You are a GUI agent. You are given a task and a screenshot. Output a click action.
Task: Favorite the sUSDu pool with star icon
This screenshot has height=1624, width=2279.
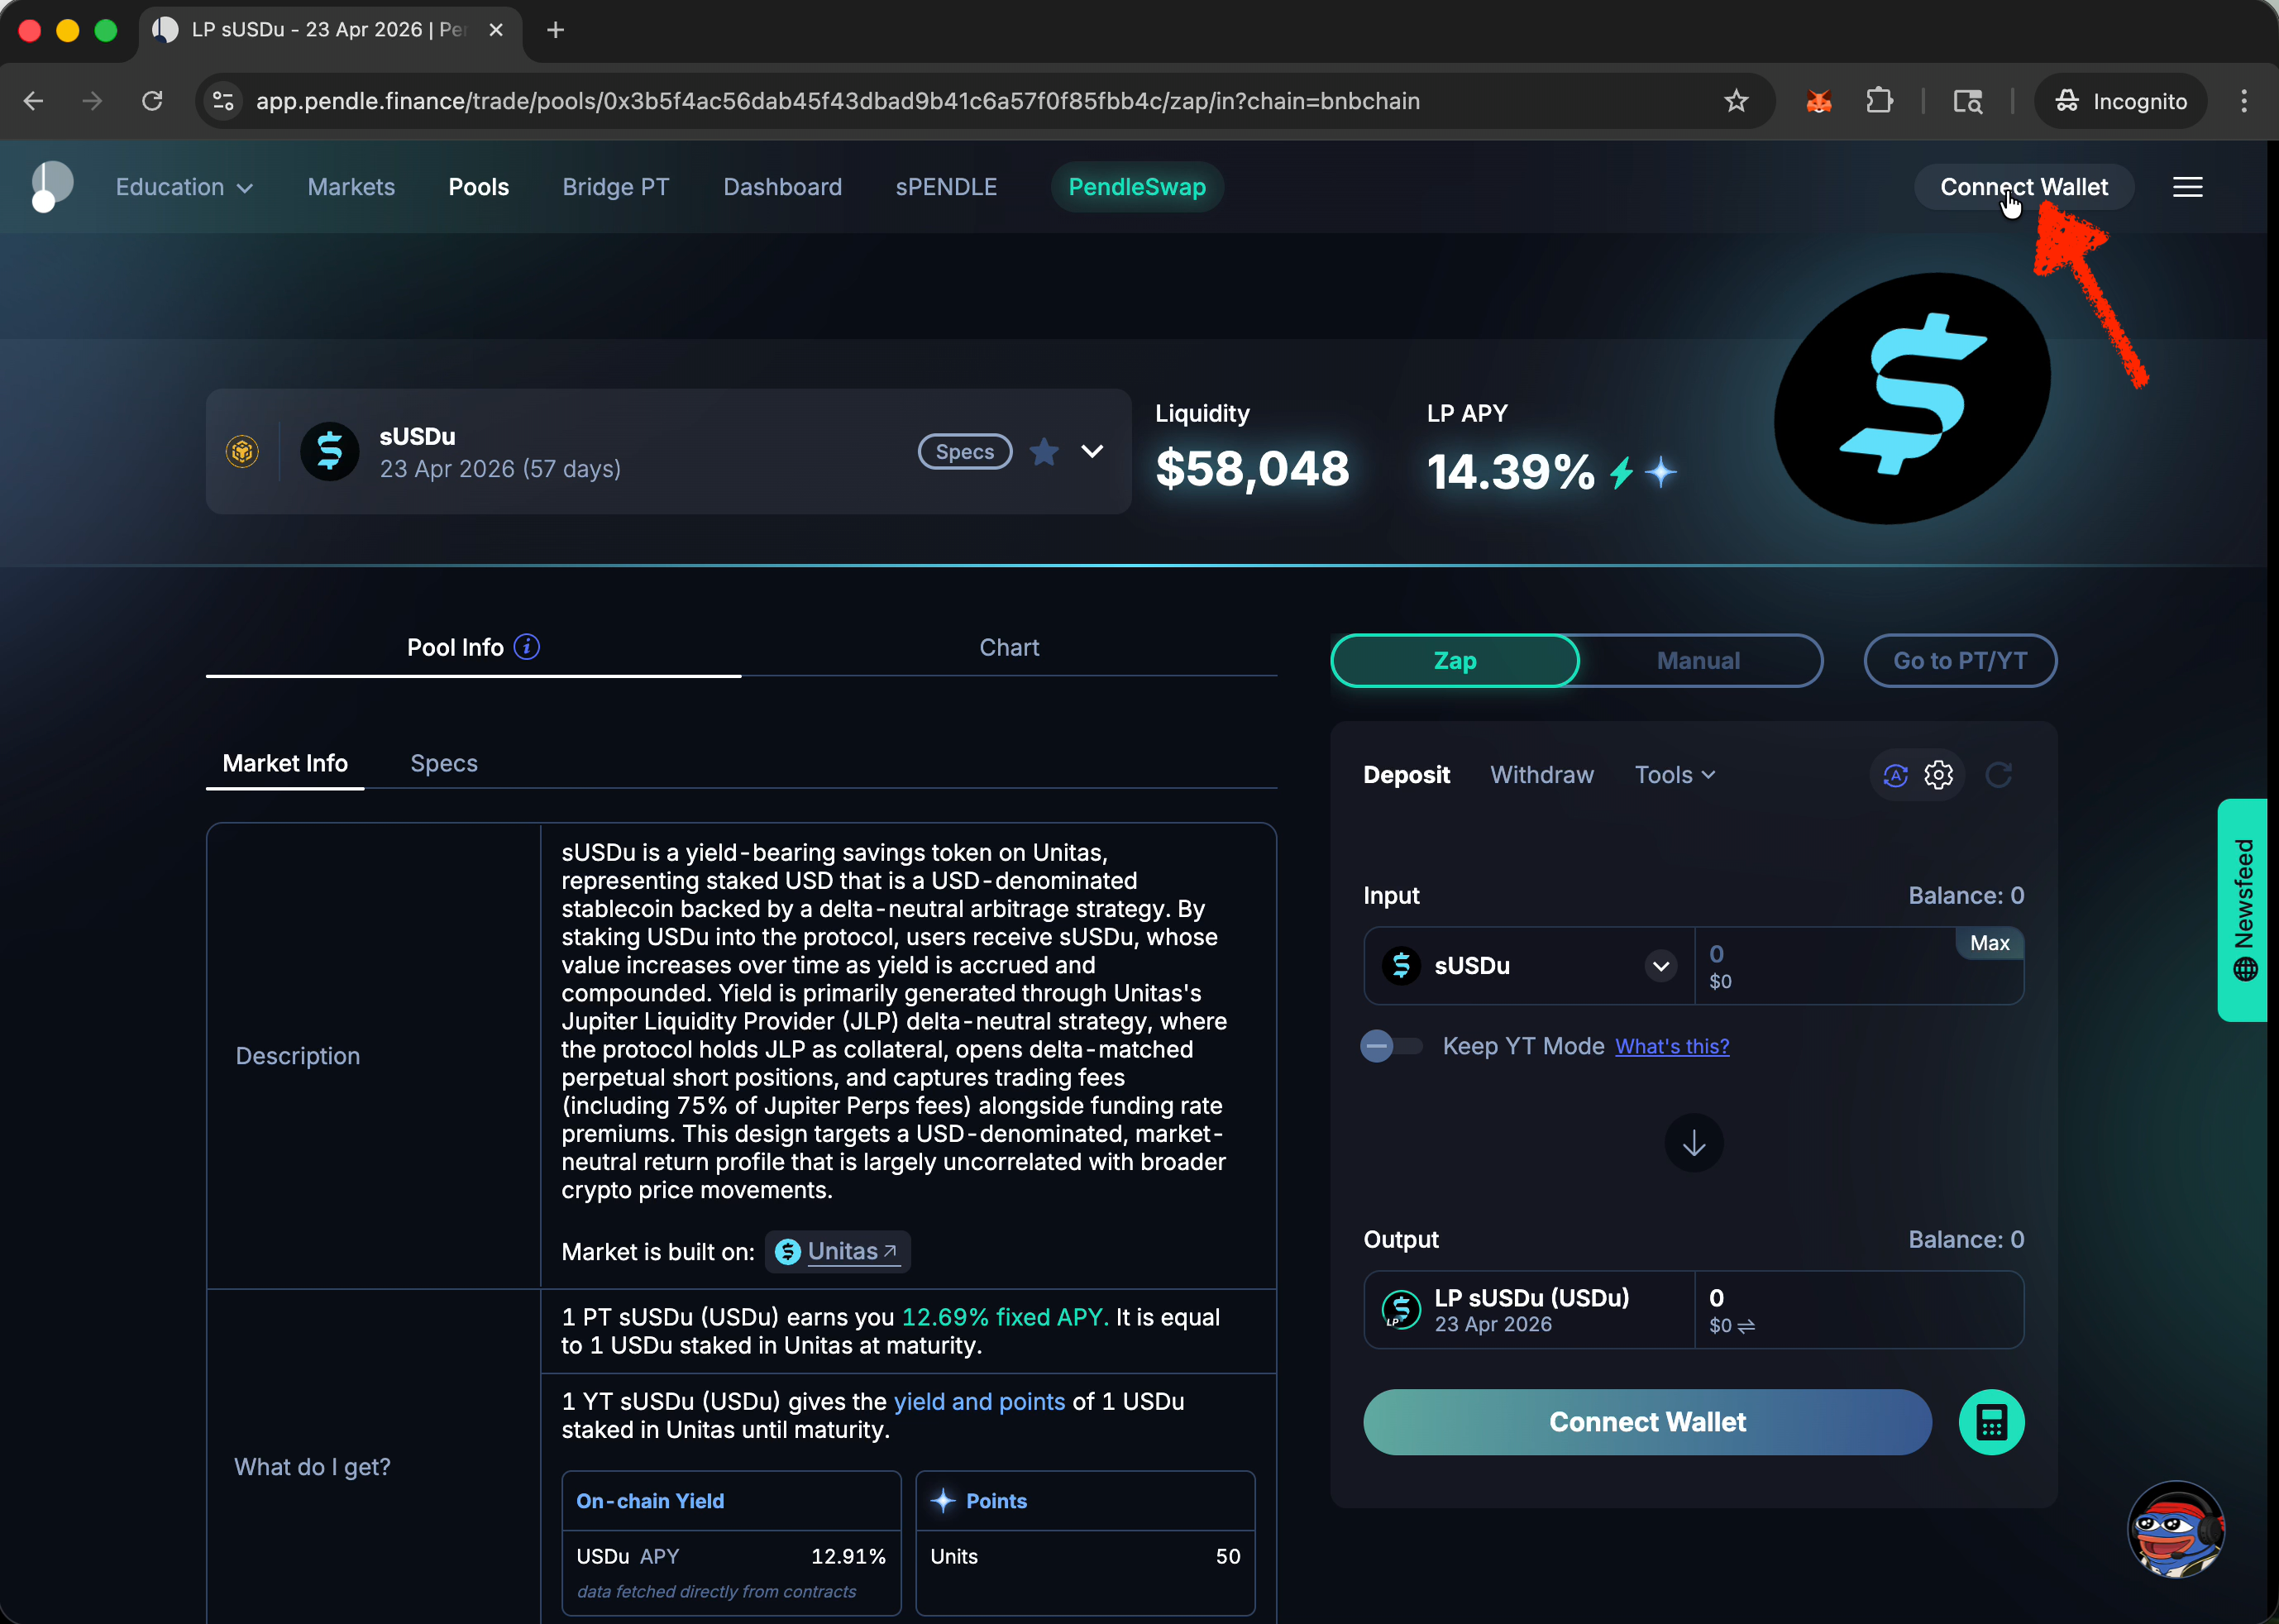[1044, 452]
